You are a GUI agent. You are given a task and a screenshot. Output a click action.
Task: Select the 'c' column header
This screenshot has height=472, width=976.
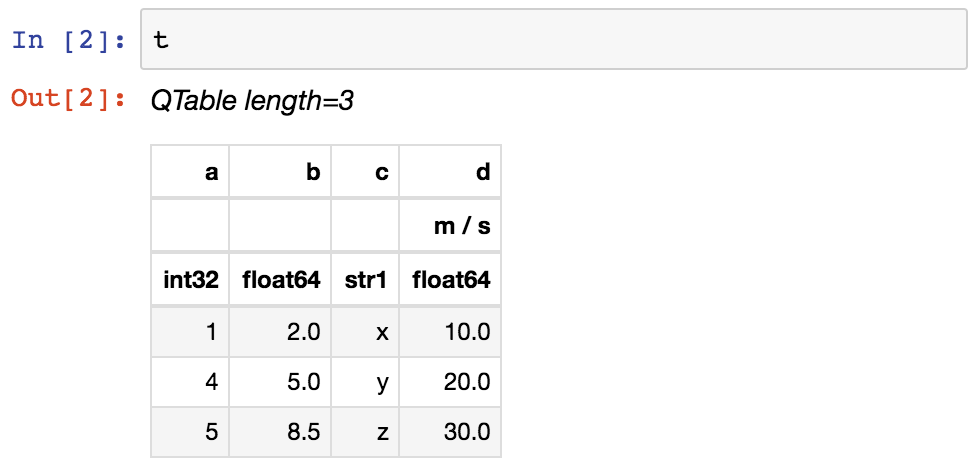pyautogui.click(x=381, y=172)
